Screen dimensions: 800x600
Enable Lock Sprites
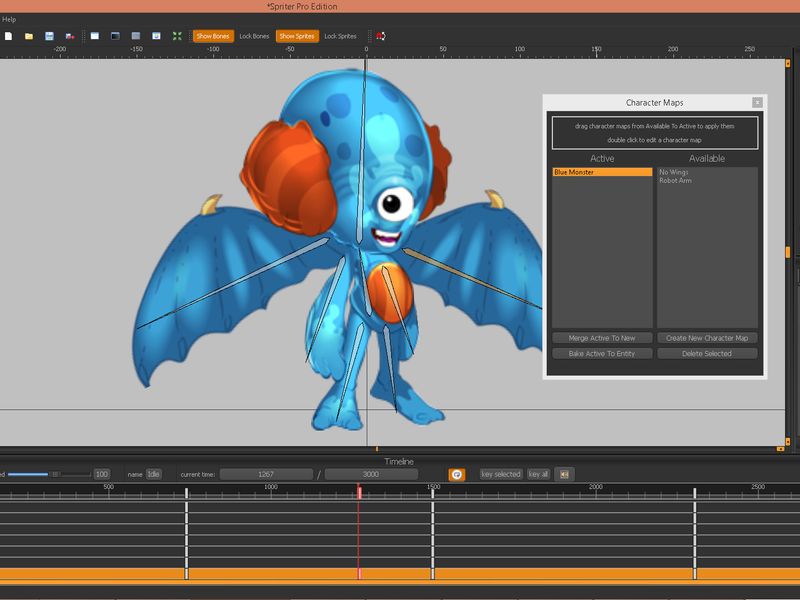tap(340, 36)
